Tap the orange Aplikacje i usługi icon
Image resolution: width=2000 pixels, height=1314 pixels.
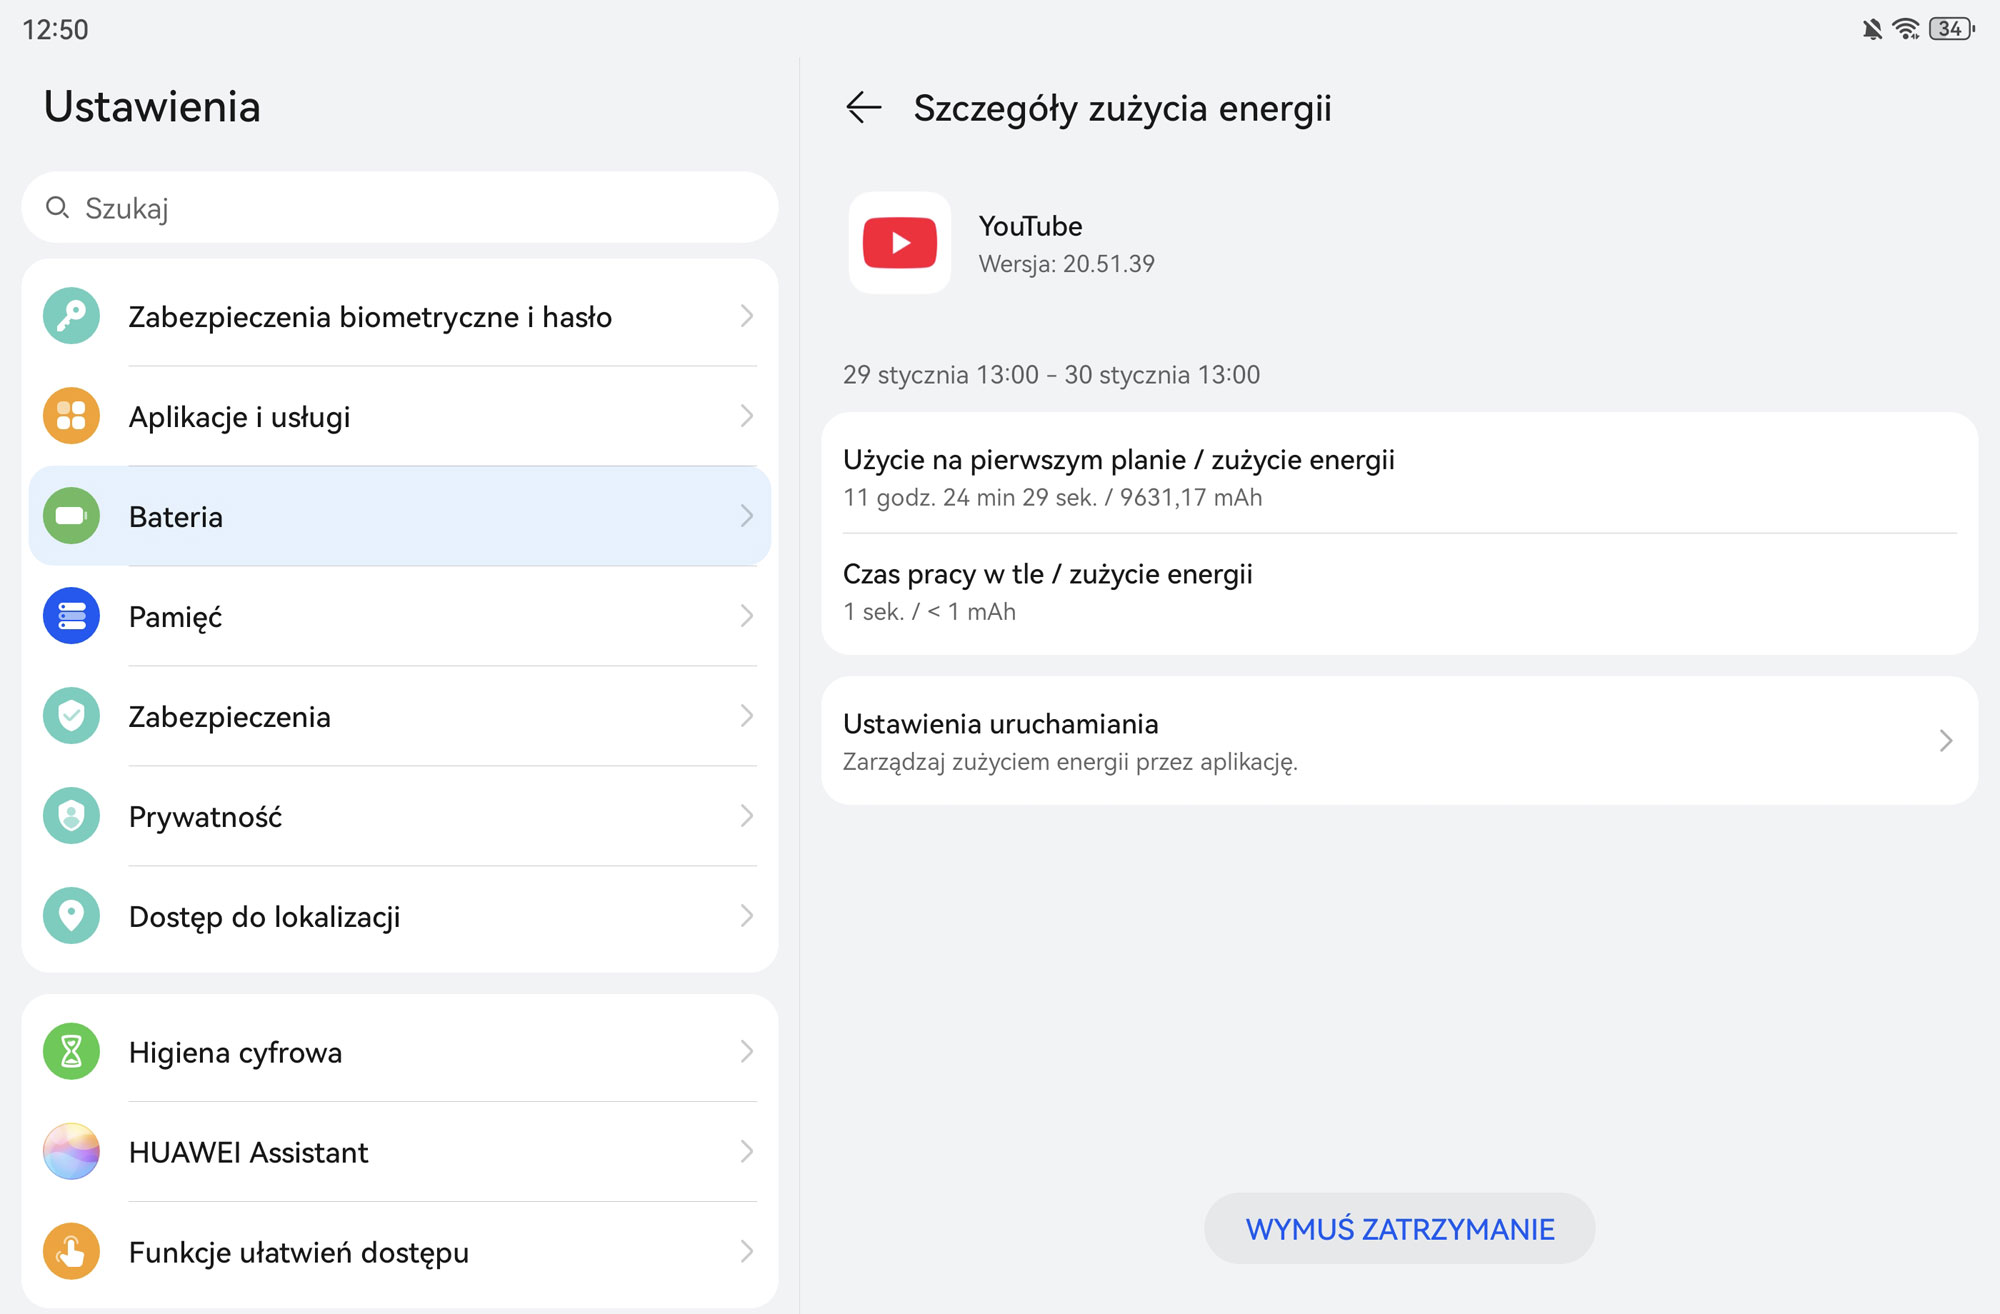[71, 416]
